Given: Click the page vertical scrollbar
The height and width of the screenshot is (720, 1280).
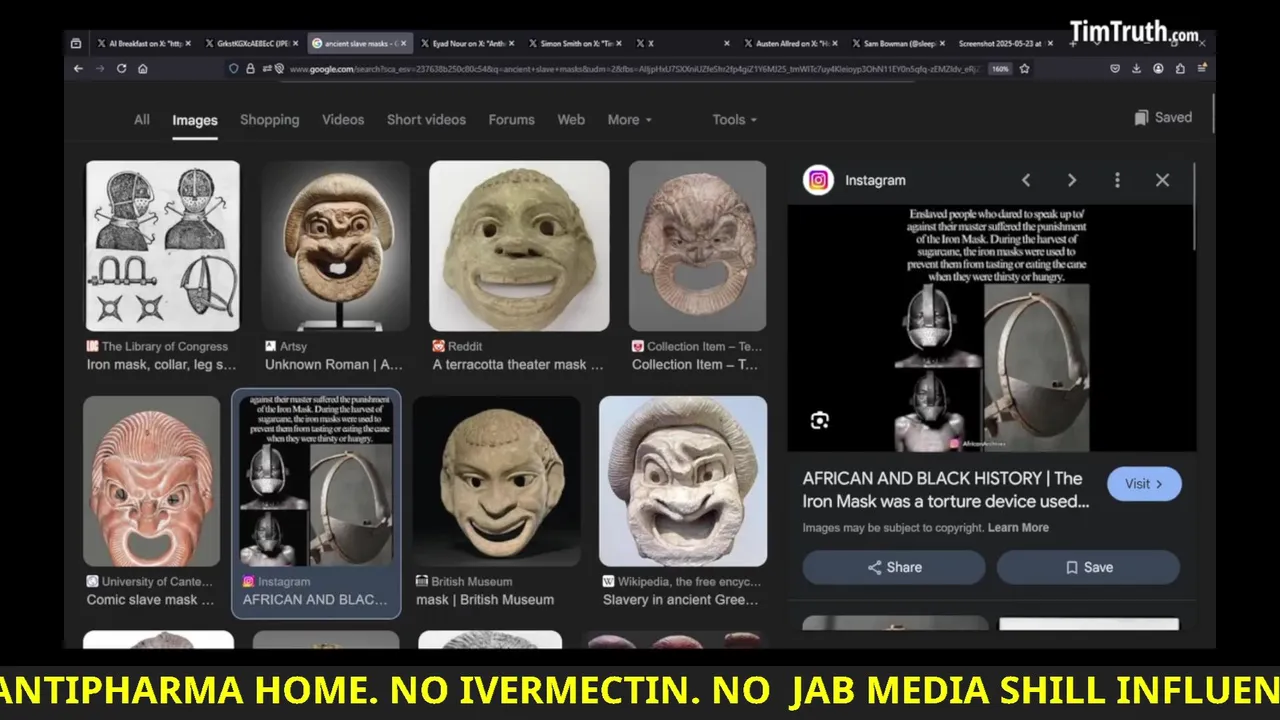Looking at the screenshot, I should click(x=1212, y=113).
